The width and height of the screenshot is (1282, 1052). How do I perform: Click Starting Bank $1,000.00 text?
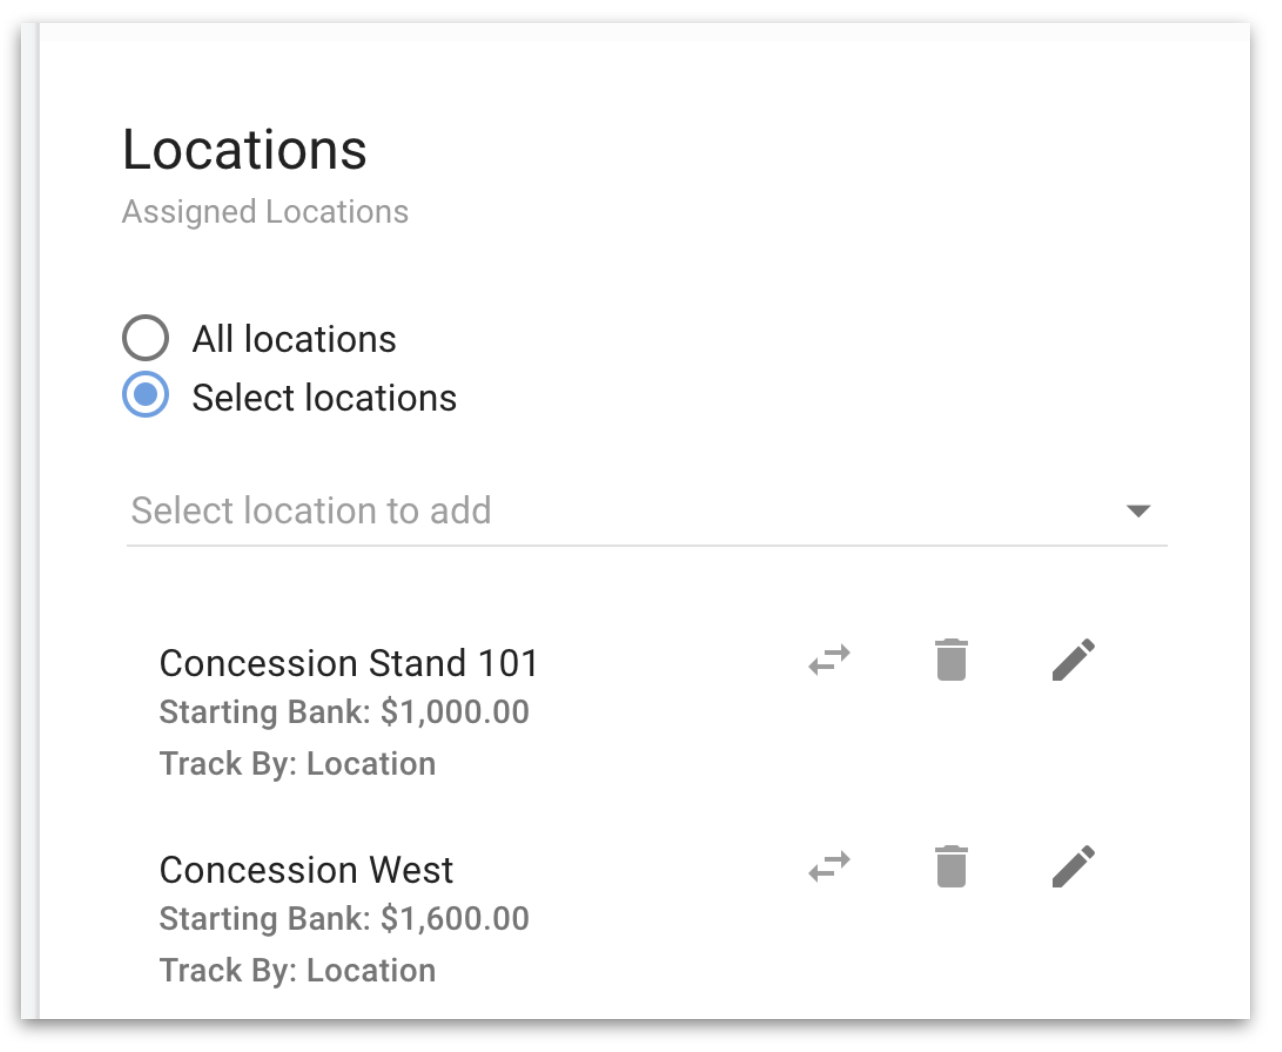point(344,712)
